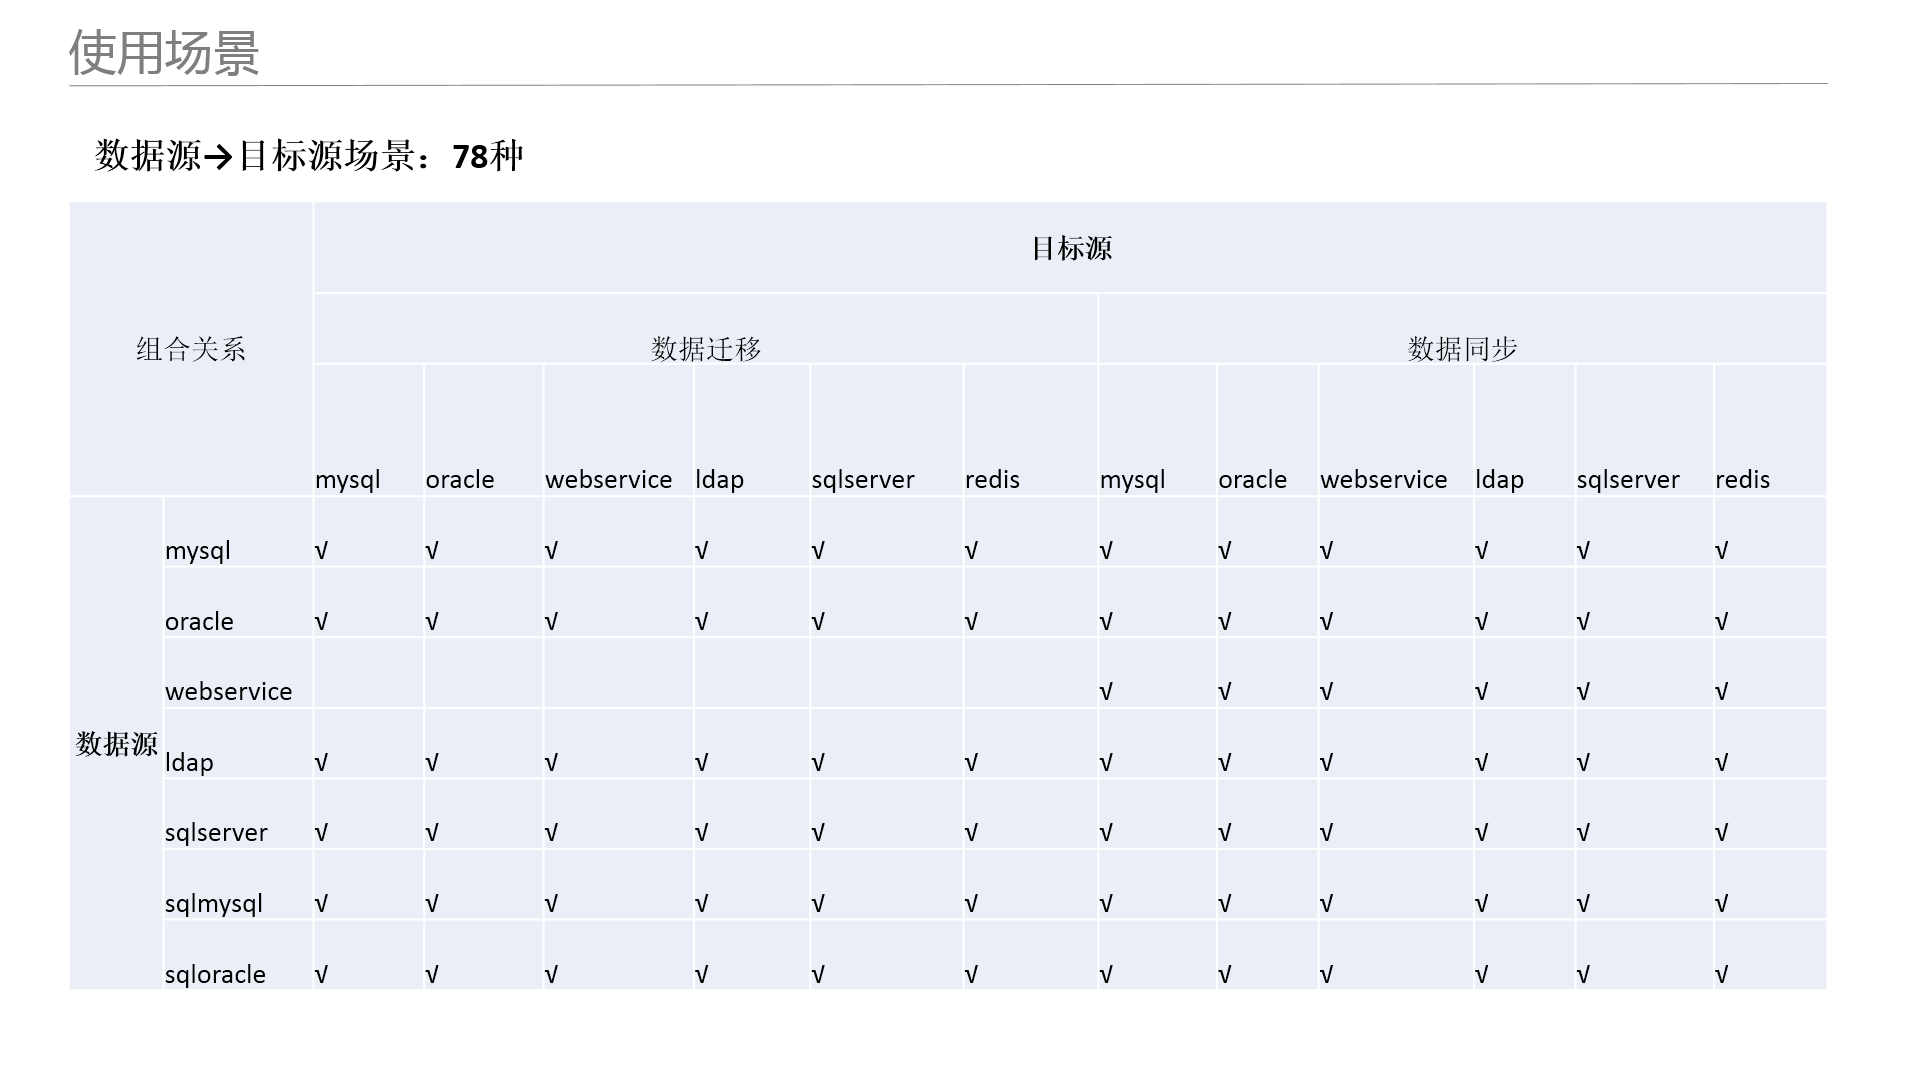Click sqlmysql row's 数据同步 redis check mark
Viewport: 1911px width, 1069px height.
[1721, 904]
